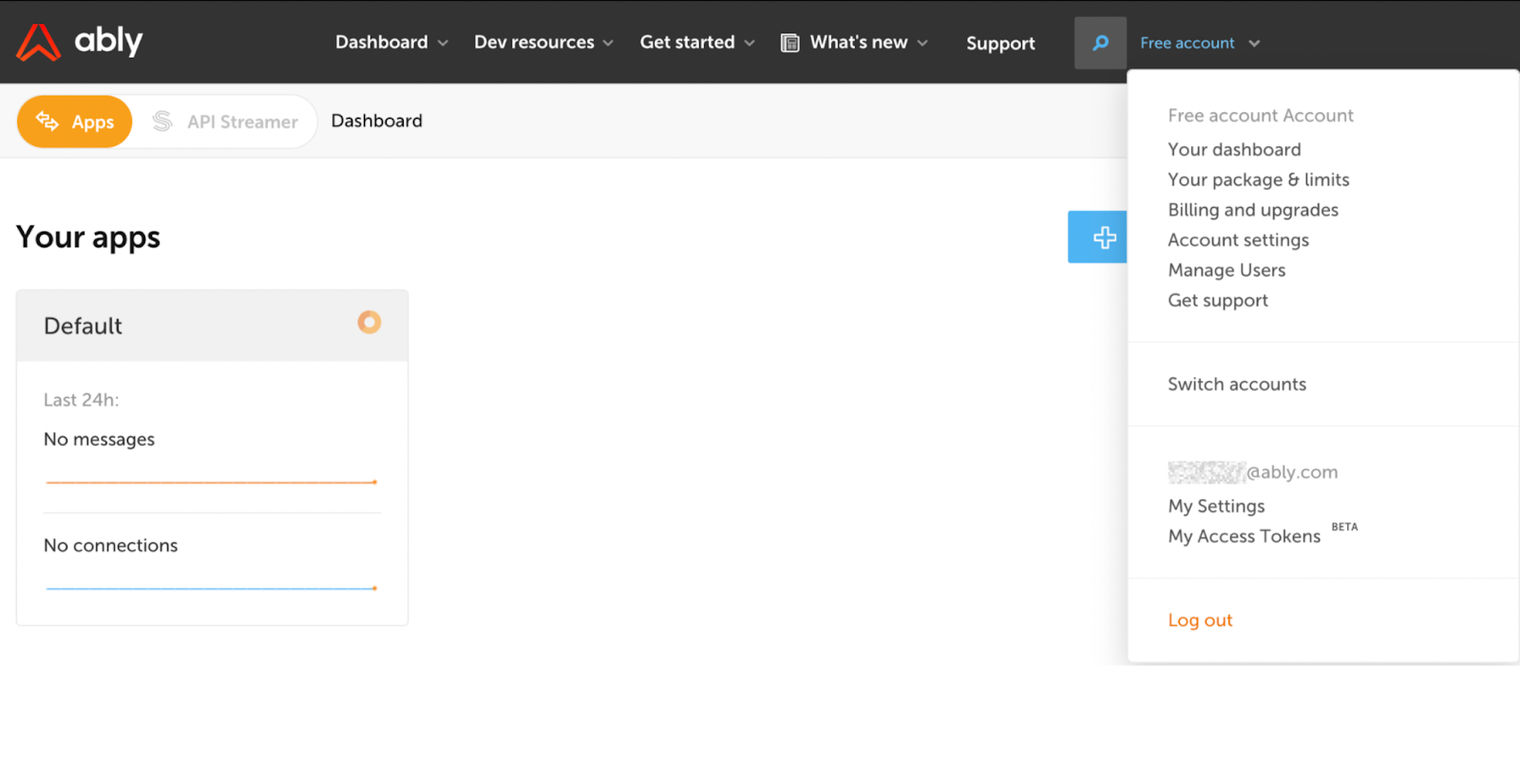Click the arrows icon inside the Apps pill
Screen dimensions: 1520x758
[47, 121]
